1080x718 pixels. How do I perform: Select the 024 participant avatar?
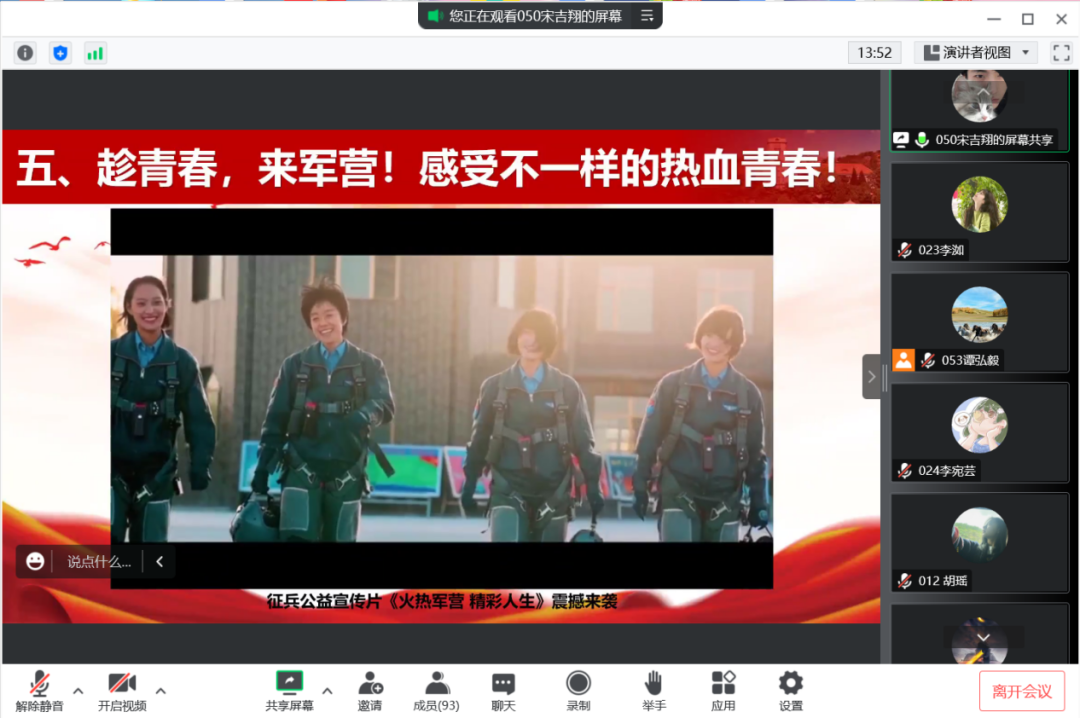click(x=979, y=424)
